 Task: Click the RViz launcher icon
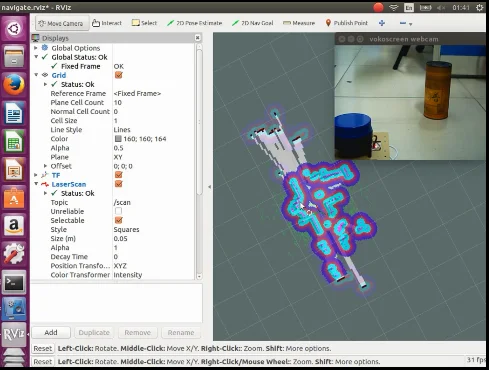[14, 334]
